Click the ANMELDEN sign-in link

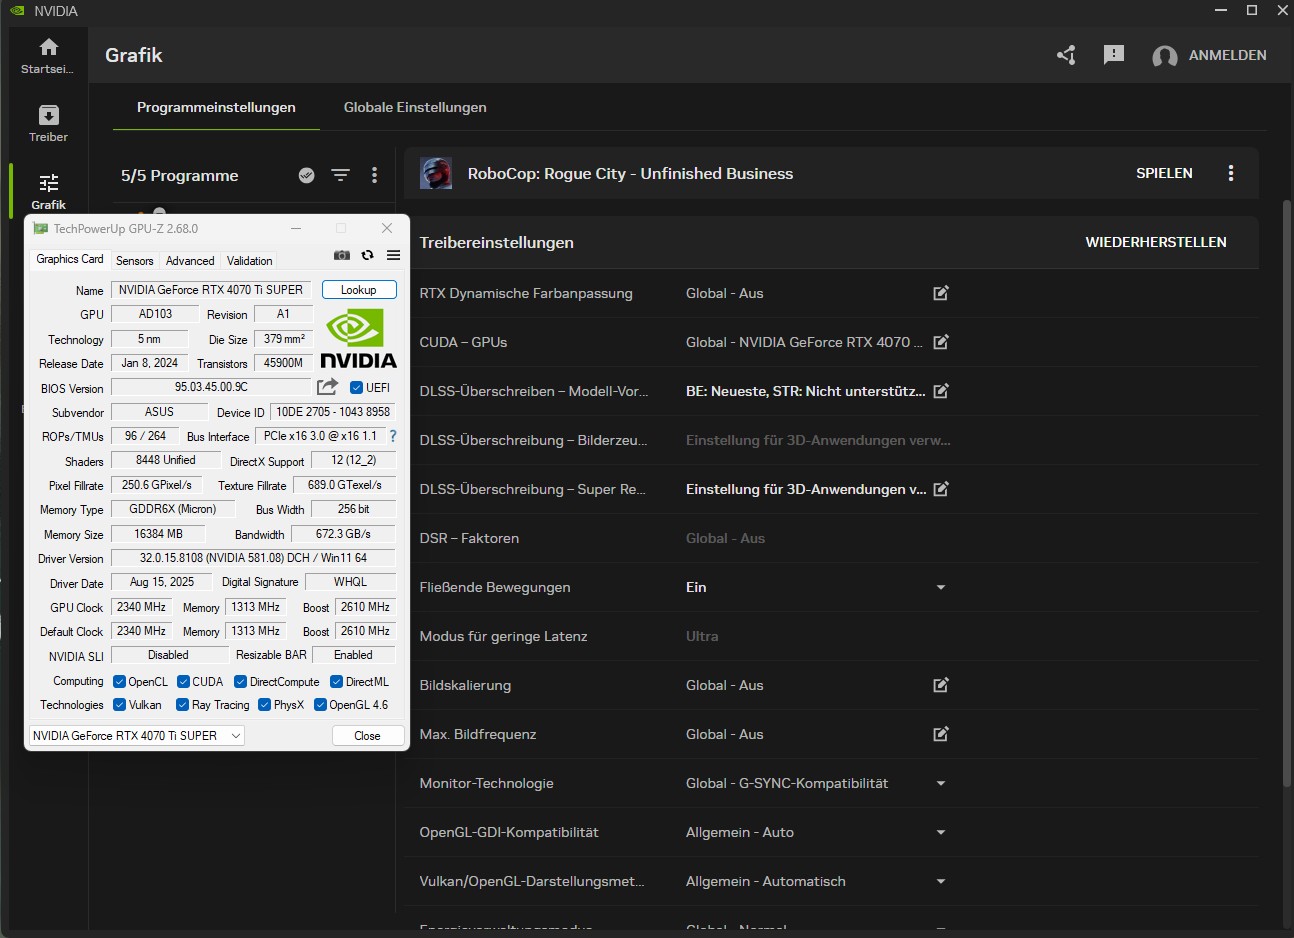1228,55
